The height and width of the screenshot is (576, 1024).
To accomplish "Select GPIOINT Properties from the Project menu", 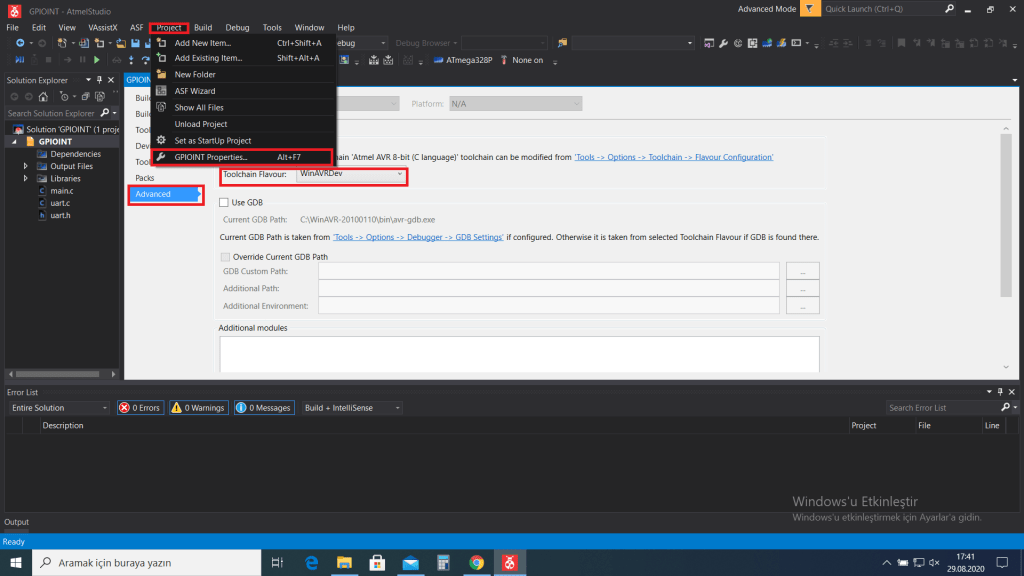I will coord(210,157).
